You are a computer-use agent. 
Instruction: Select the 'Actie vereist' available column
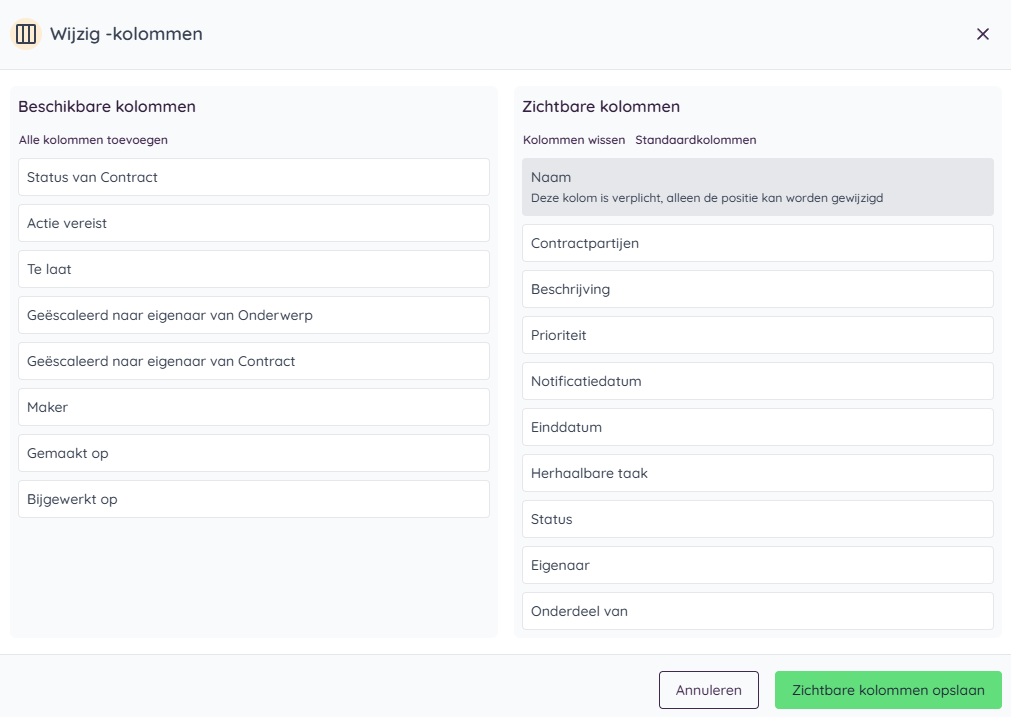tap(253, 223)
